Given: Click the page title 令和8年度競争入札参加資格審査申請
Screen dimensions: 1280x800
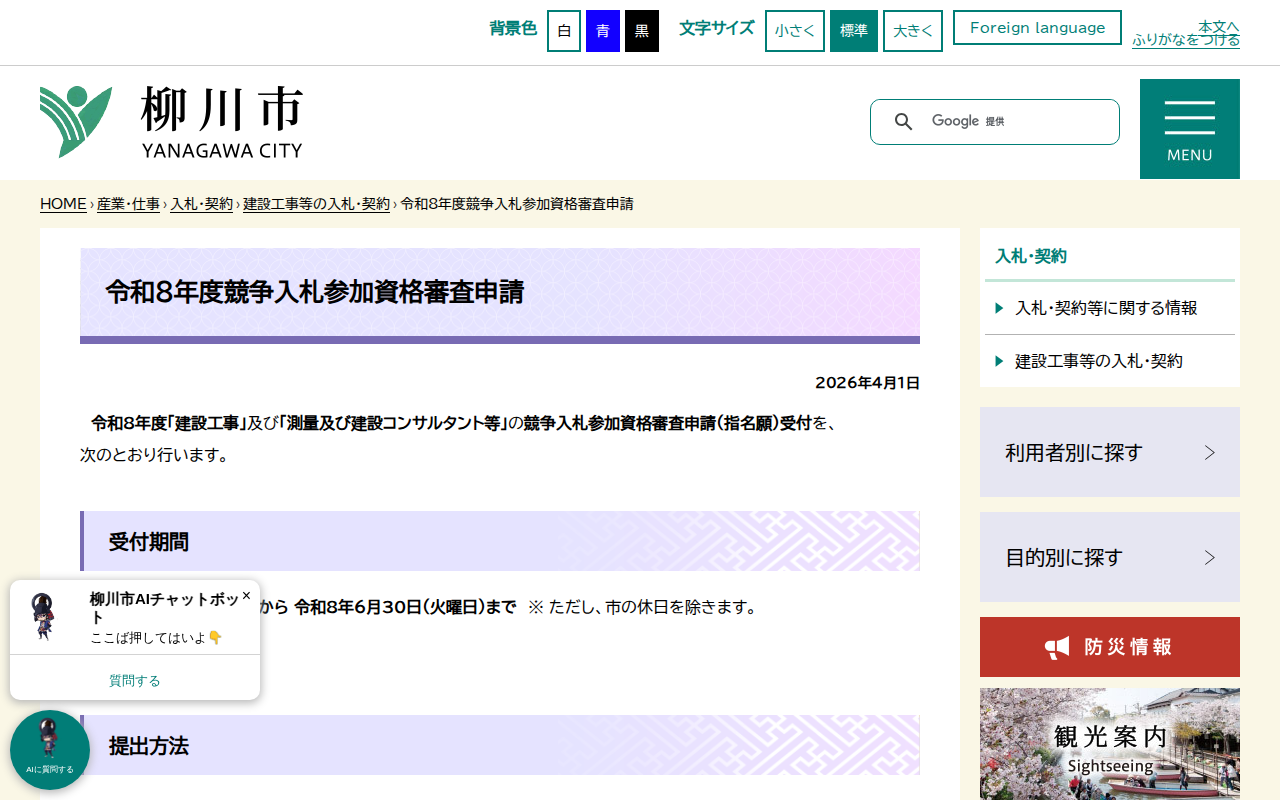Looking at the screenshot, I should click(315, 292).
